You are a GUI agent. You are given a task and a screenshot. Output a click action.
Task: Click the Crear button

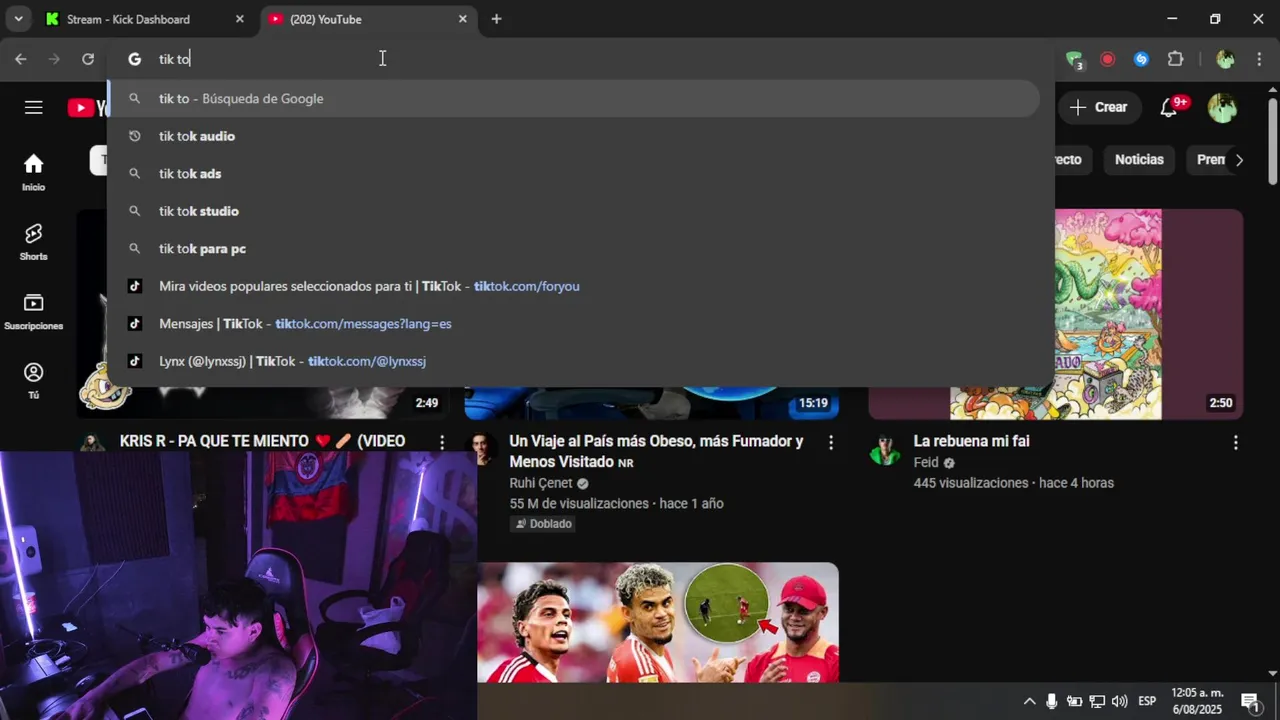click(1098, 107)
